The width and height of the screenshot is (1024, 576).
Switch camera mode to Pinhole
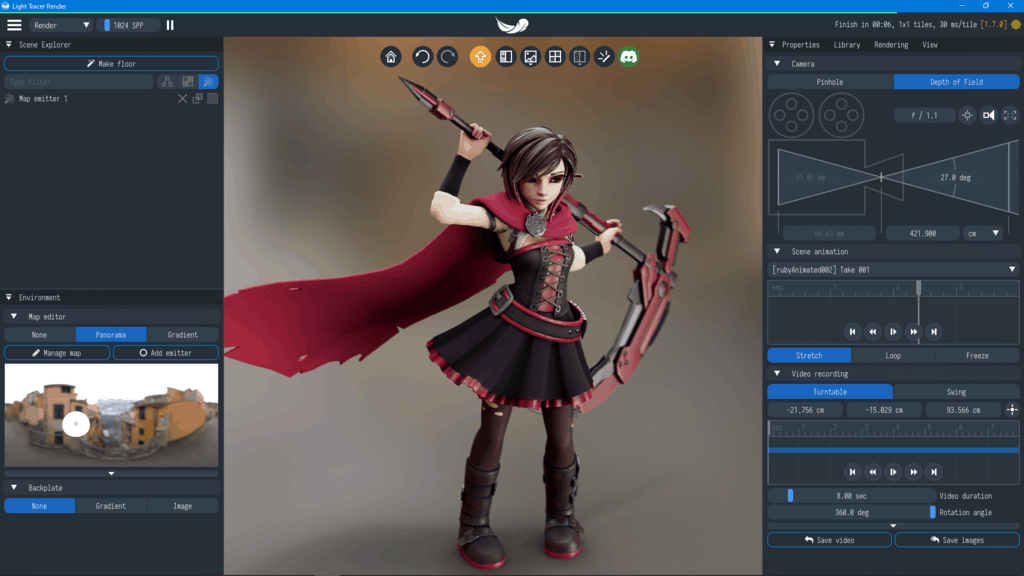830,82
